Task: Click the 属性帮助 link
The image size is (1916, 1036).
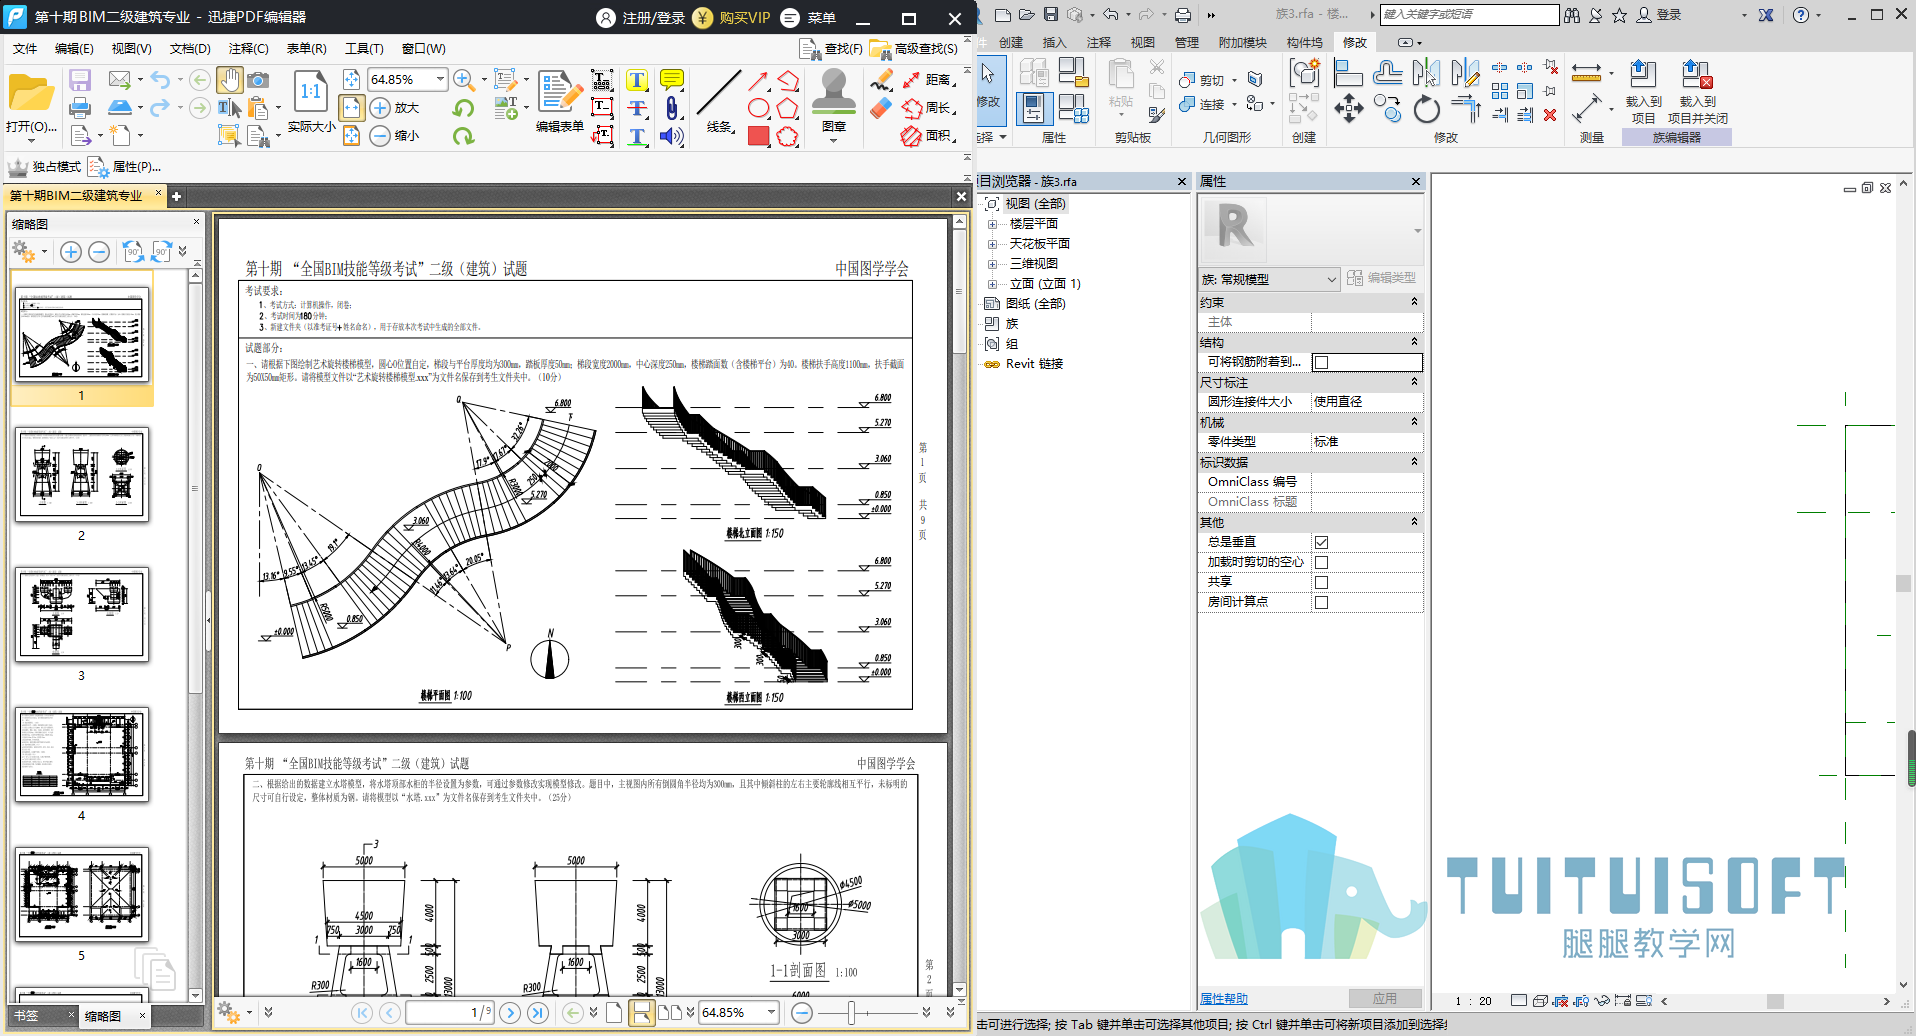Action: [1224, 998]
